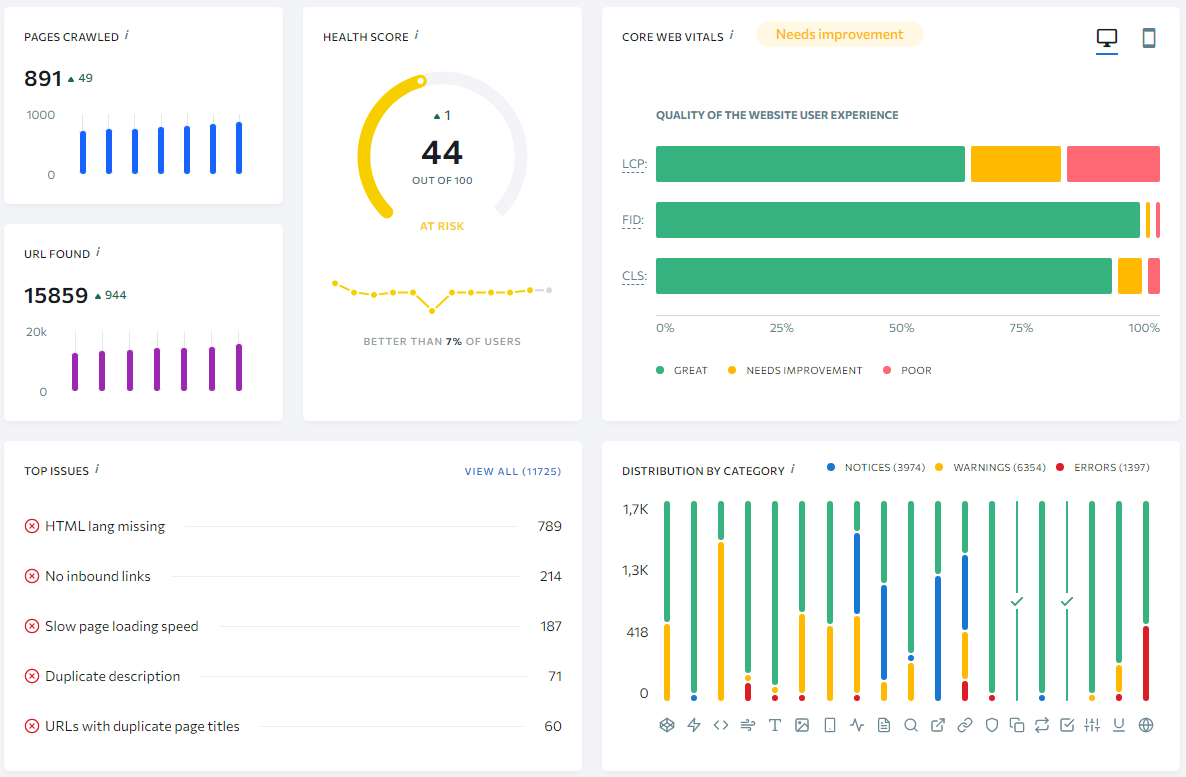
Task: Select the external link arrow category icon
Action: [938, 725]
